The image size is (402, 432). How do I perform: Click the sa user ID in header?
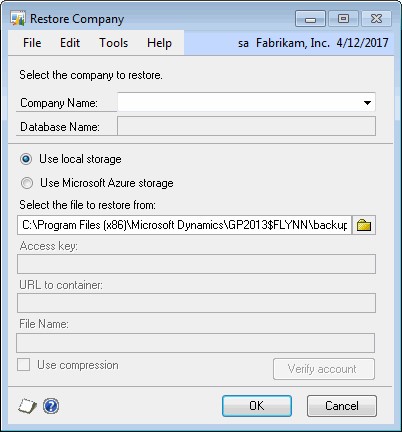243,43
